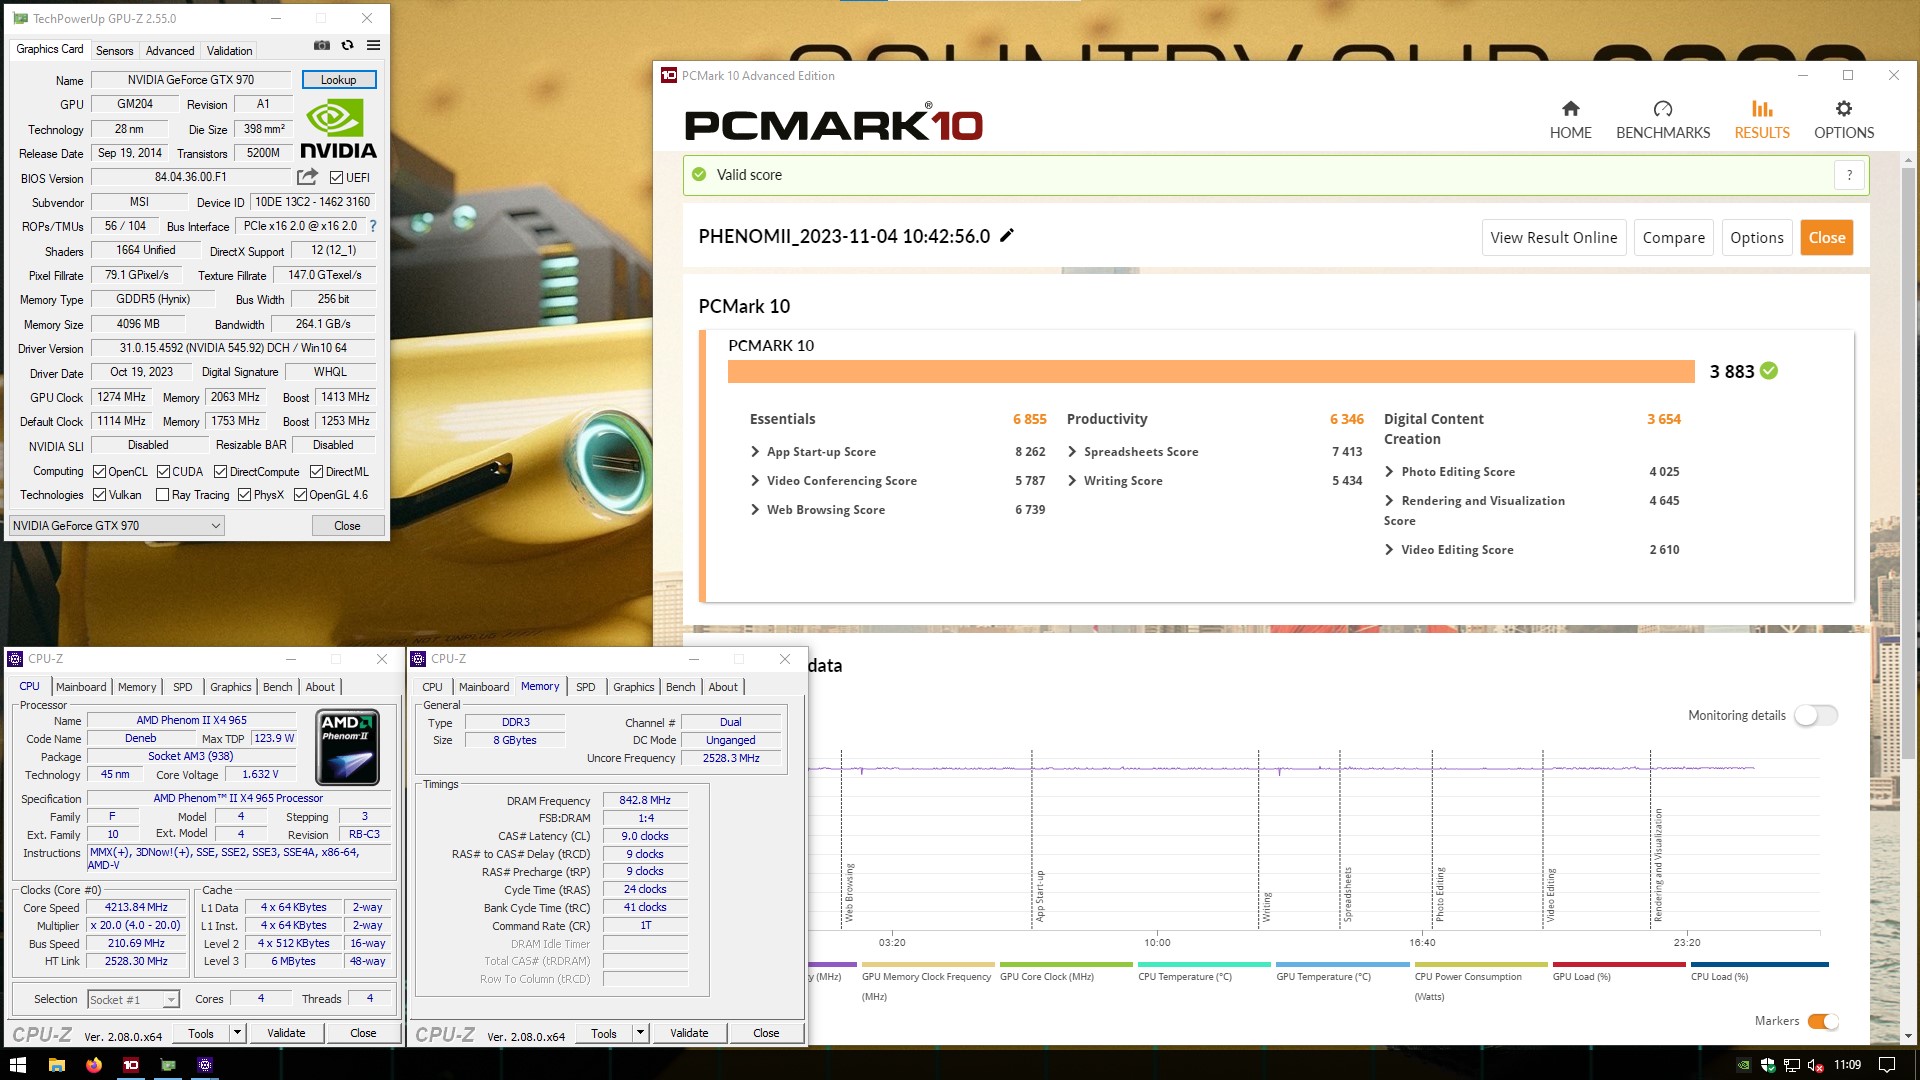The width and height of the screenshot is (1920, 1080).
Task: Click the valid score help question mark
Action: click(1849, 175)
